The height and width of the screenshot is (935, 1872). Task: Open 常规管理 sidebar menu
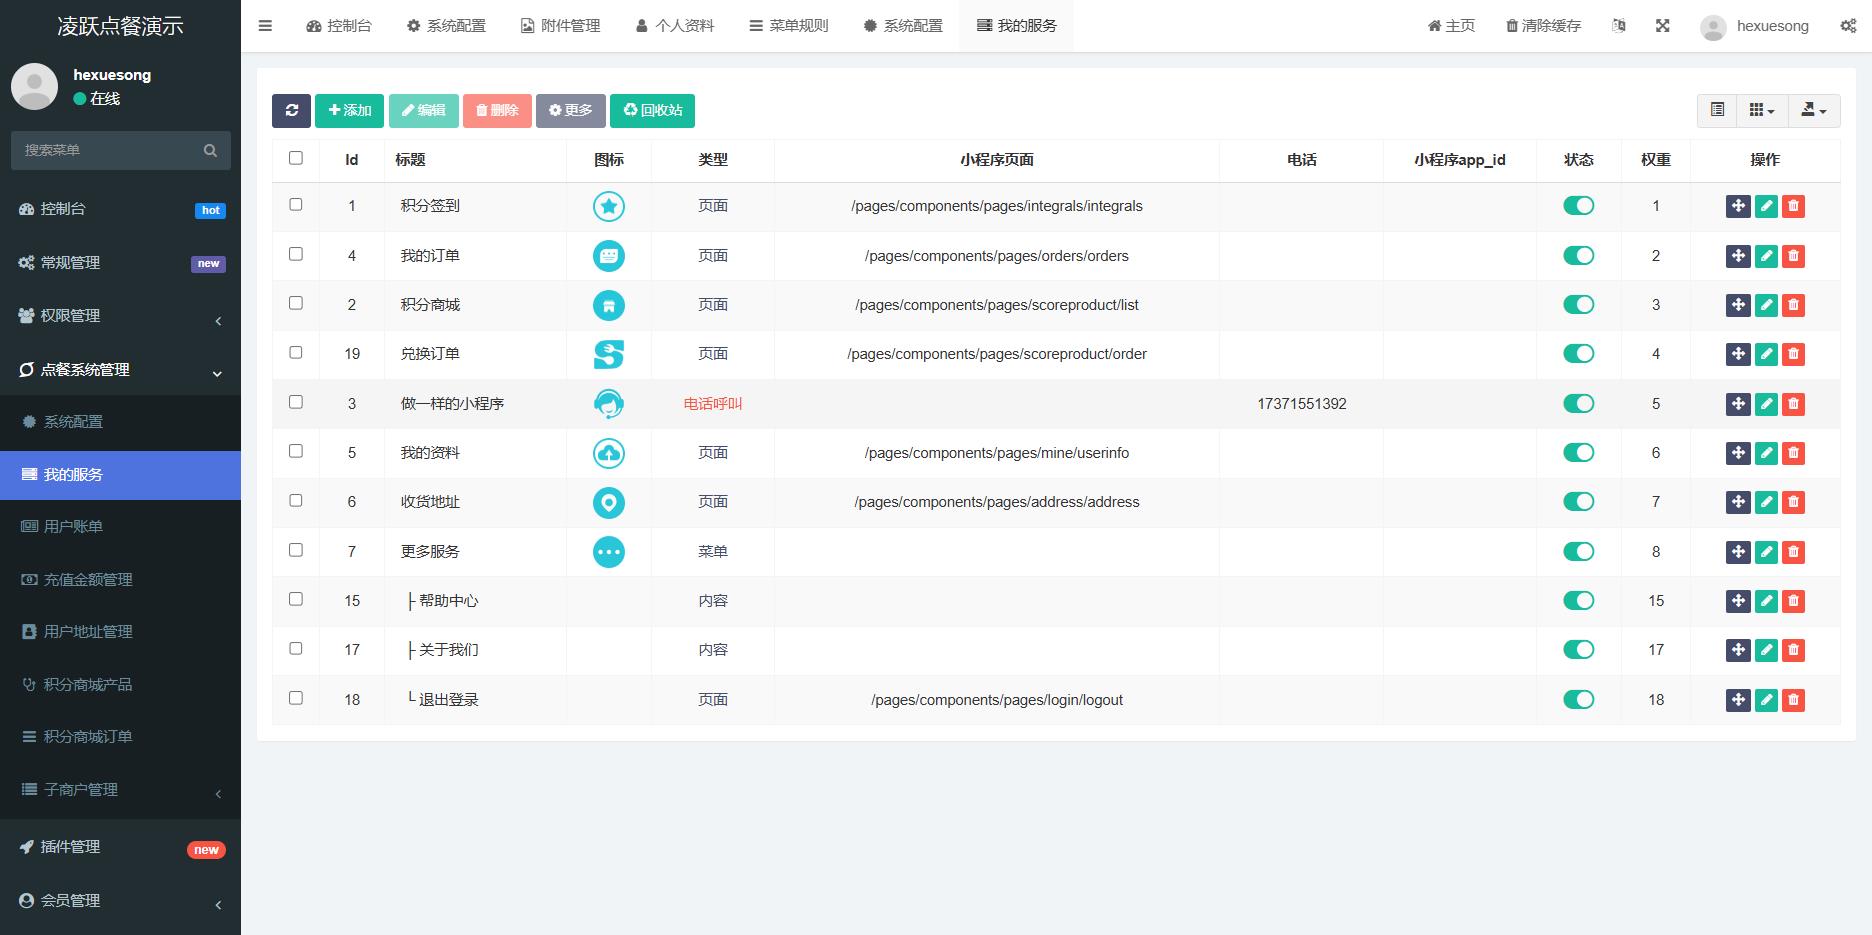(x=120, y=263)
